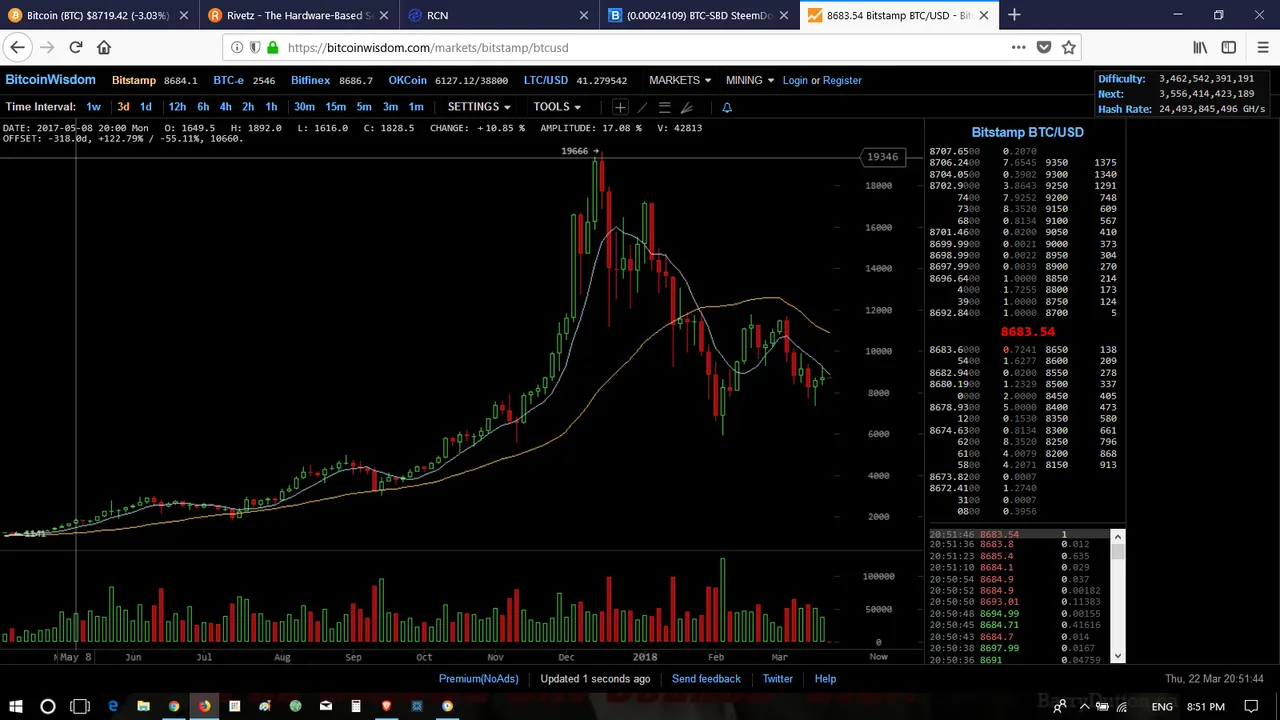Expand the TOOLS dropdown
This screenshot has height=720, width=1280.
click(x=557, y=107)
